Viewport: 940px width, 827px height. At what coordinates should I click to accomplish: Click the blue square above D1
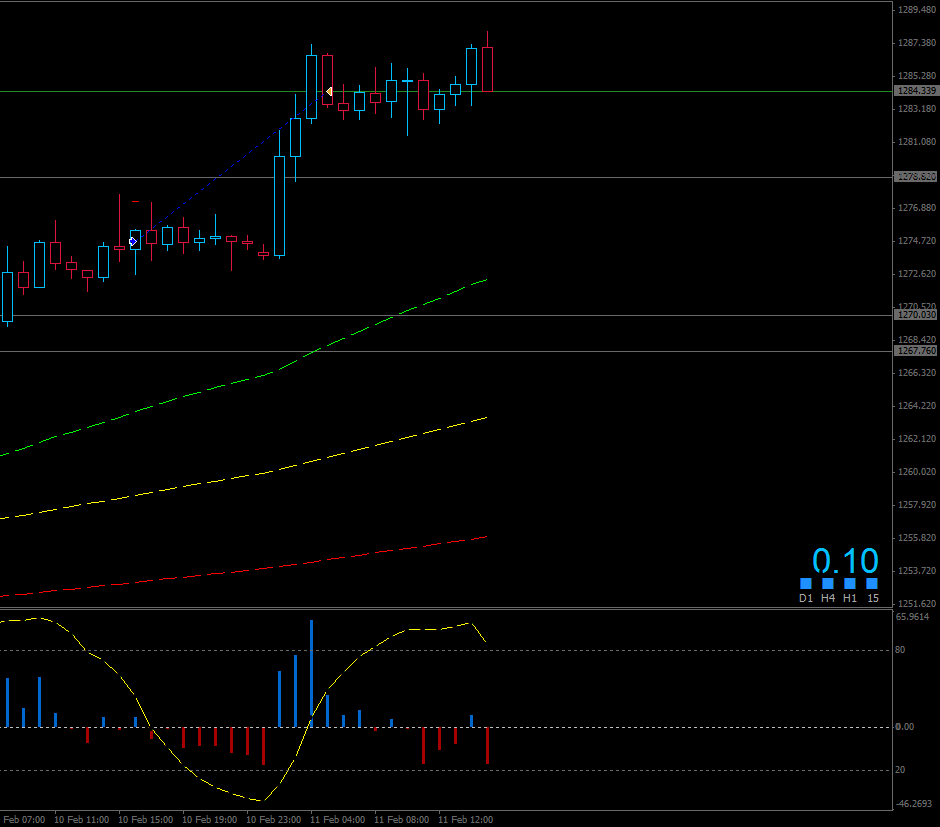[x=806, y=583]
